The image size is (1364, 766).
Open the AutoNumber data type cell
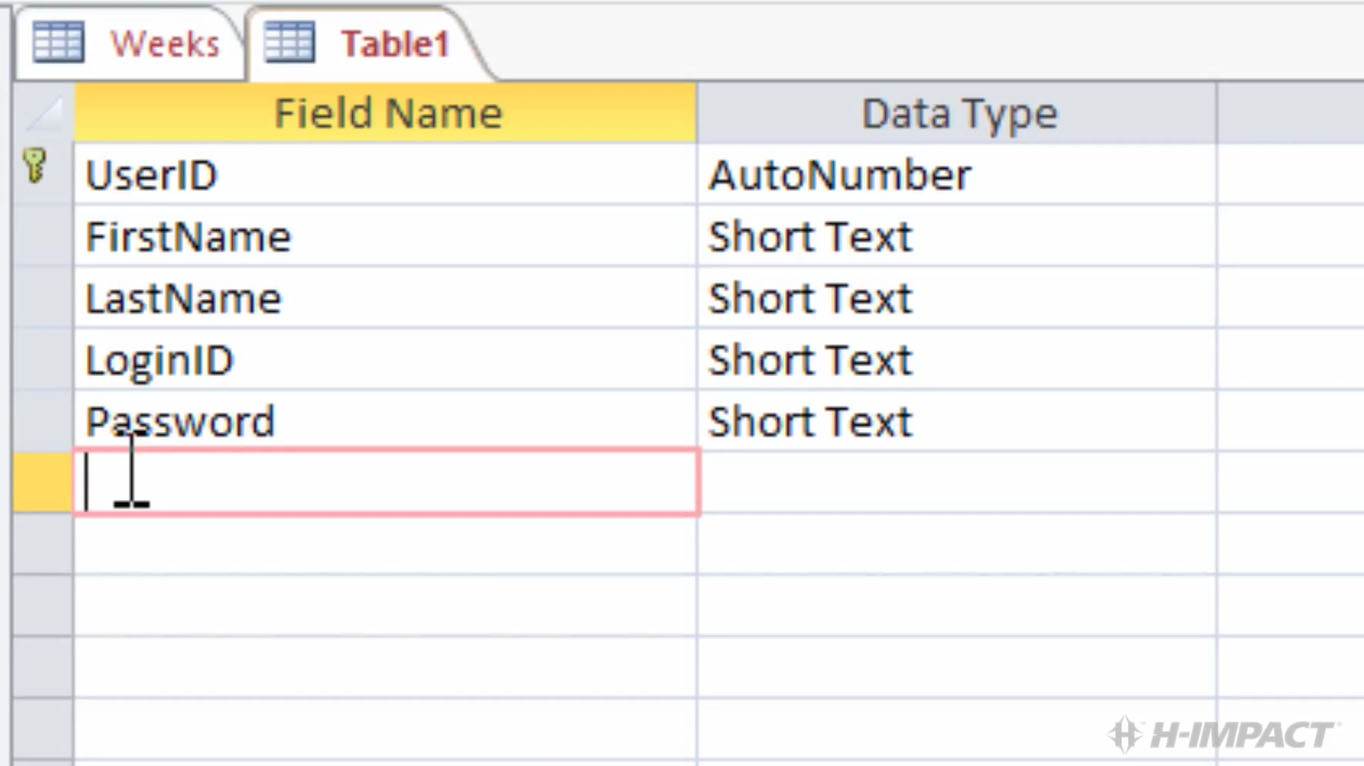point(957,175)
